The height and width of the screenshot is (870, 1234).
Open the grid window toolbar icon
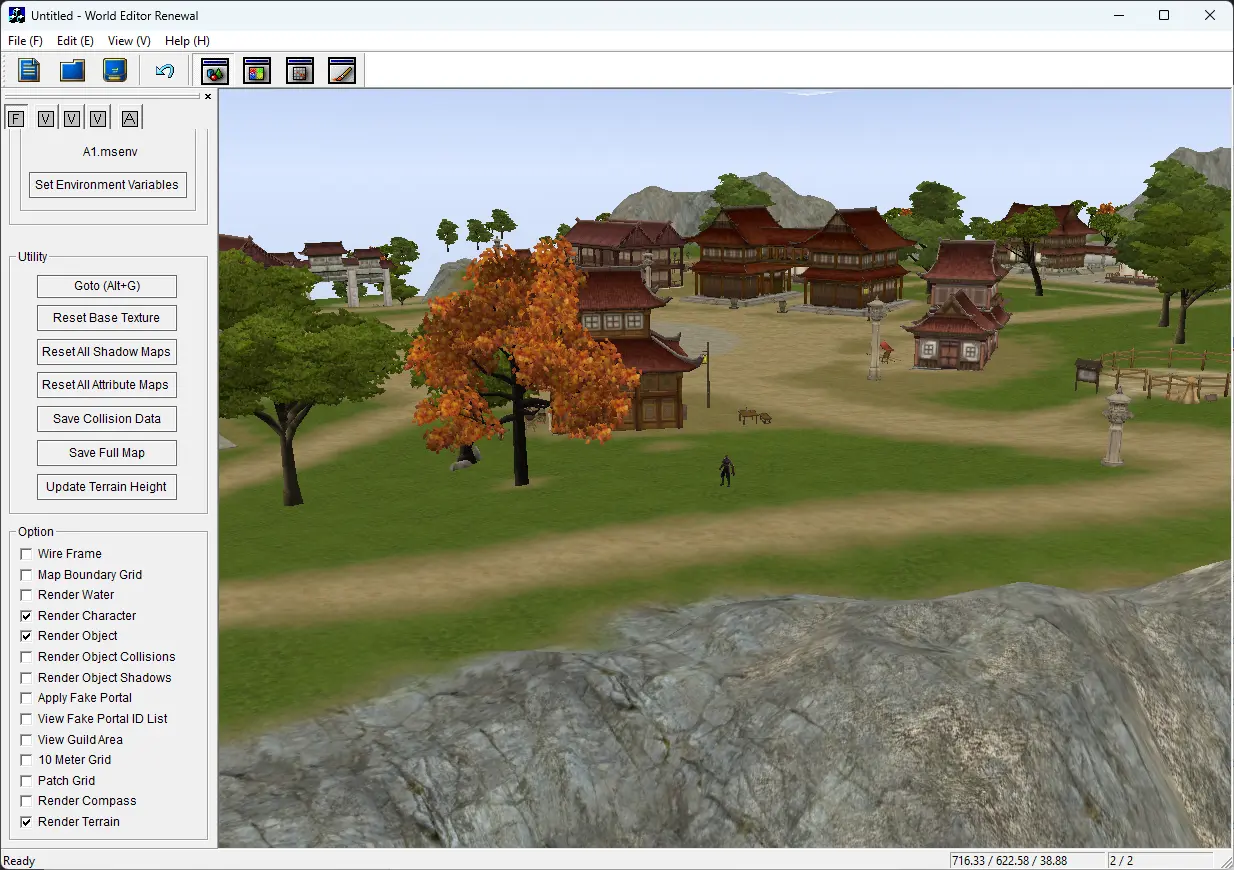point(300,70)
